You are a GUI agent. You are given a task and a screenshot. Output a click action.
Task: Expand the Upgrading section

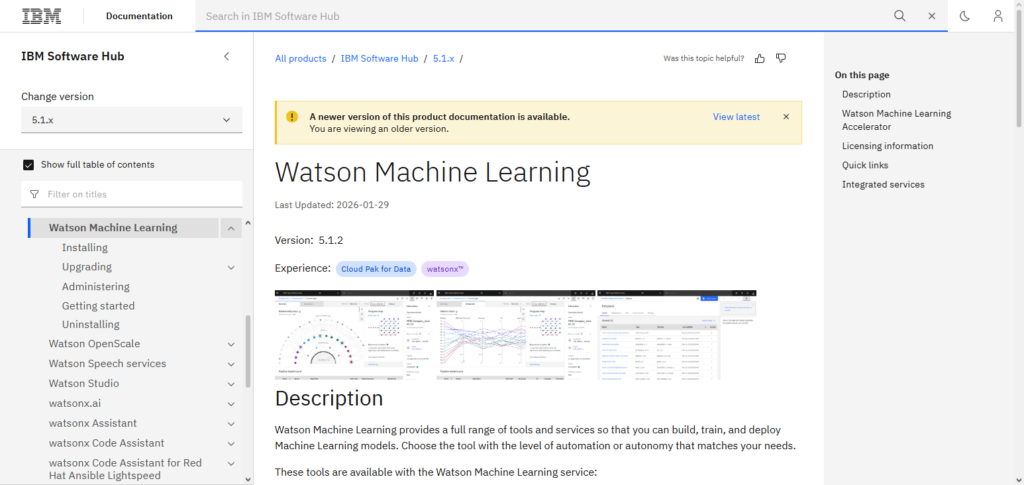tap(231, 267)
